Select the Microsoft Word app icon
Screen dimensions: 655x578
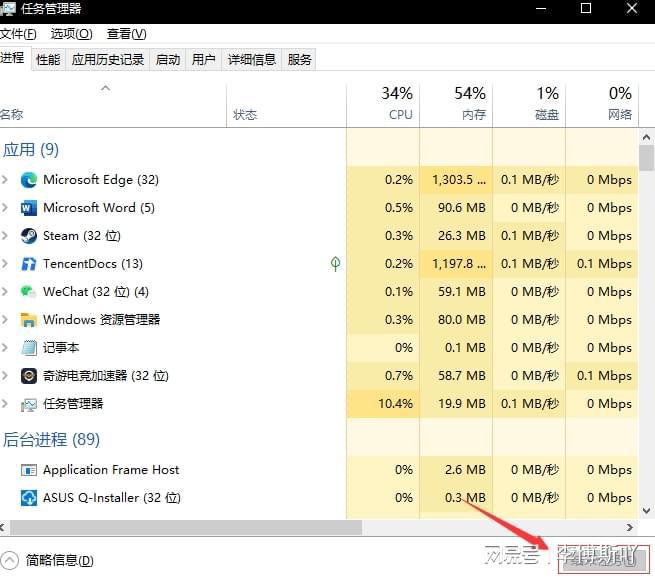(29, 208)
